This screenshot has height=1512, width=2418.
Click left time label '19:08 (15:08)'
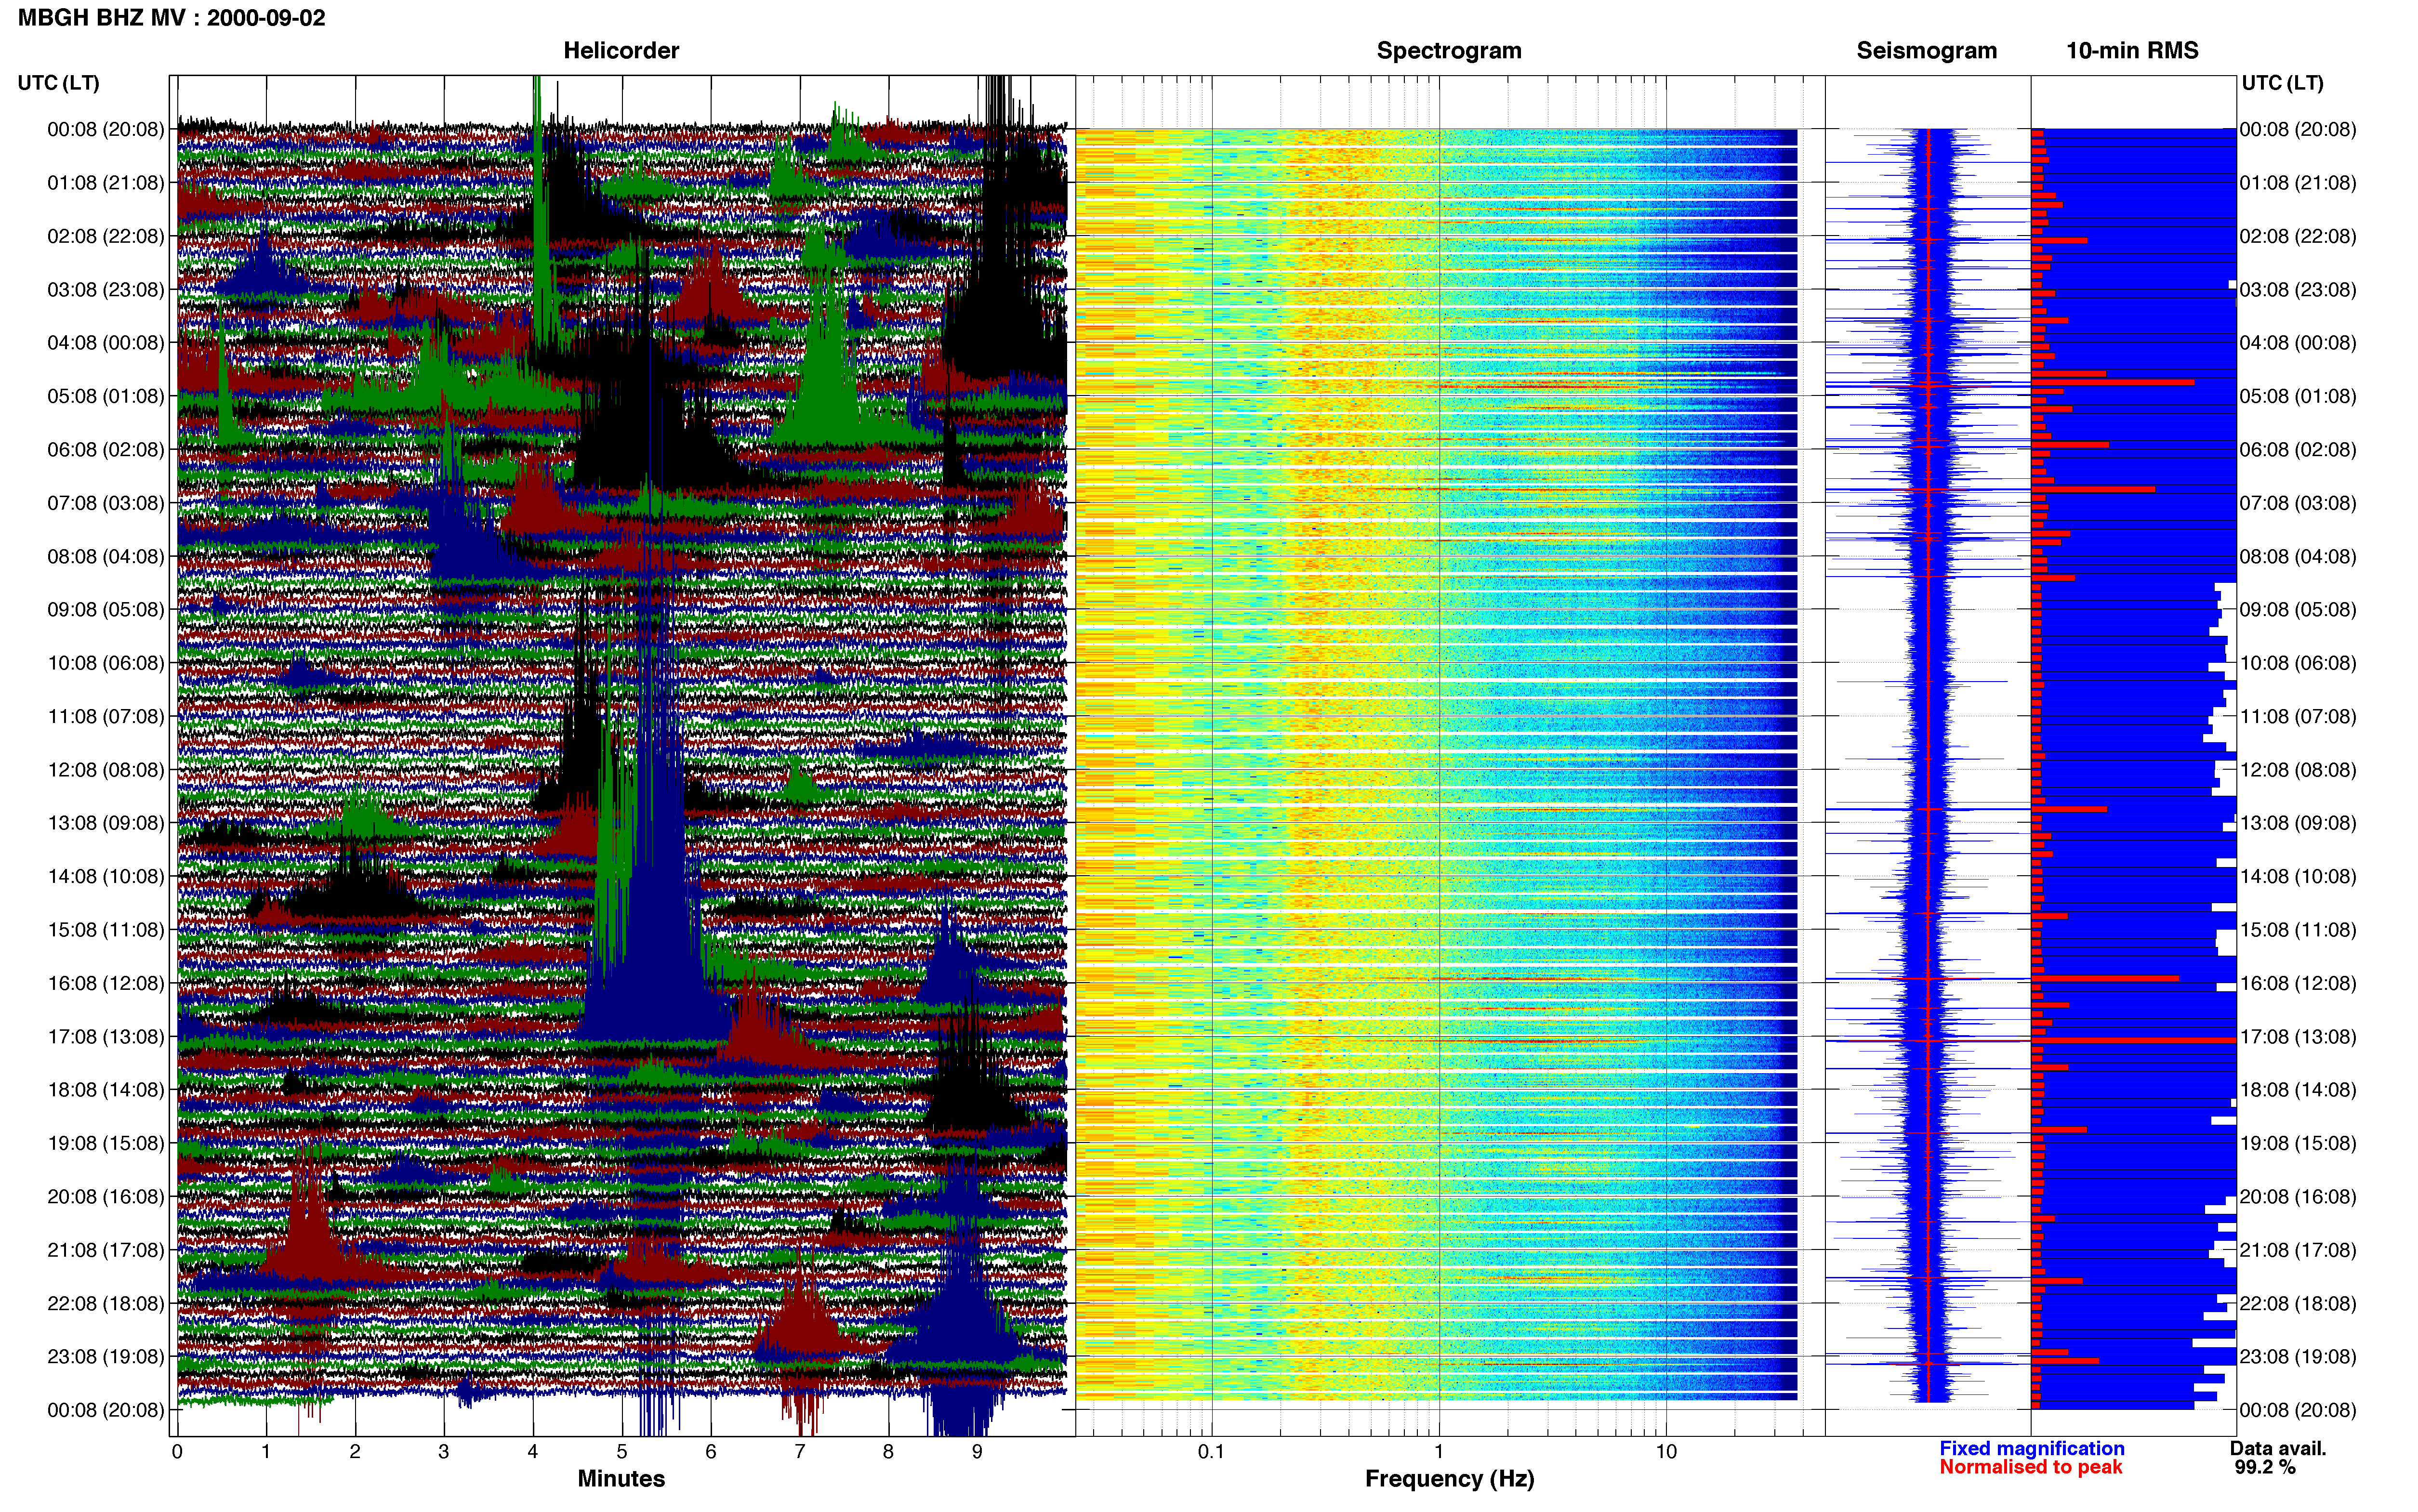click(105, 1143)
